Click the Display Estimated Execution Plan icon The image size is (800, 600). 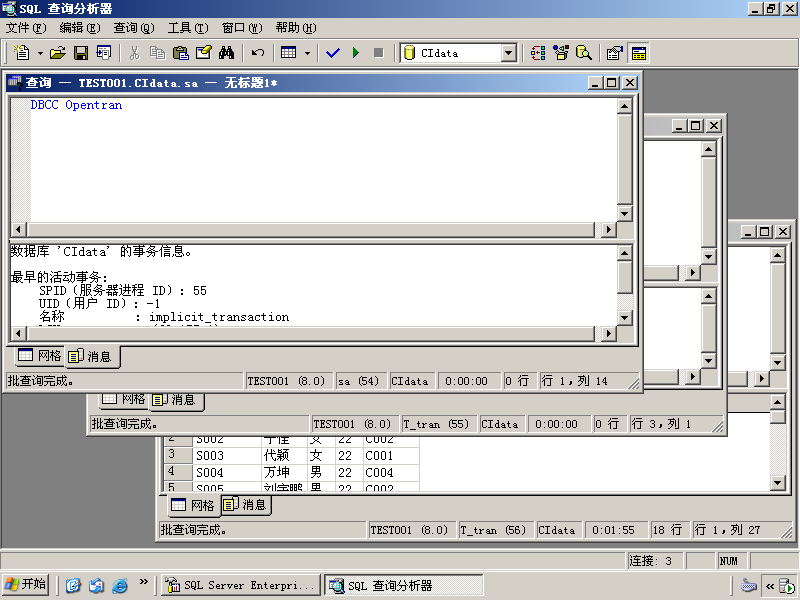tap(538, 53)
